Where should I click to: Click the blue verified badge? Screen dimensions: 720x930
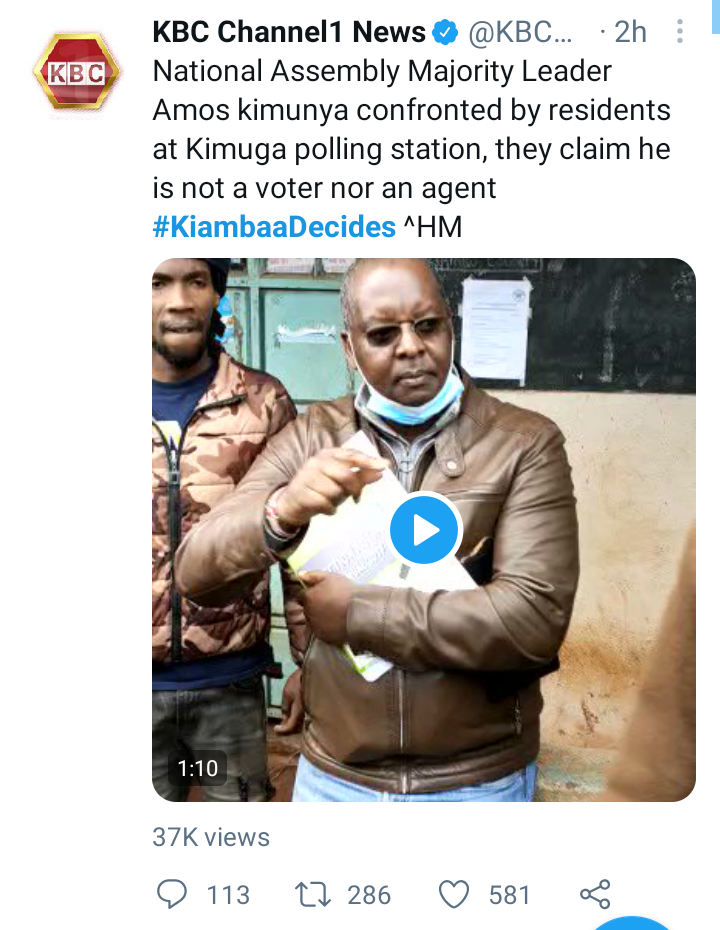click(444, 33)
